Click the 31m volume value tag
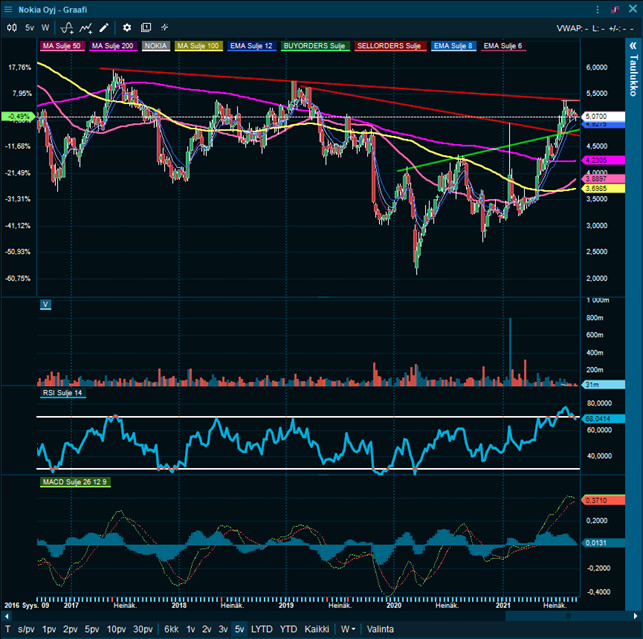This screenshot has width=643, height=639. tap(604, 385)
